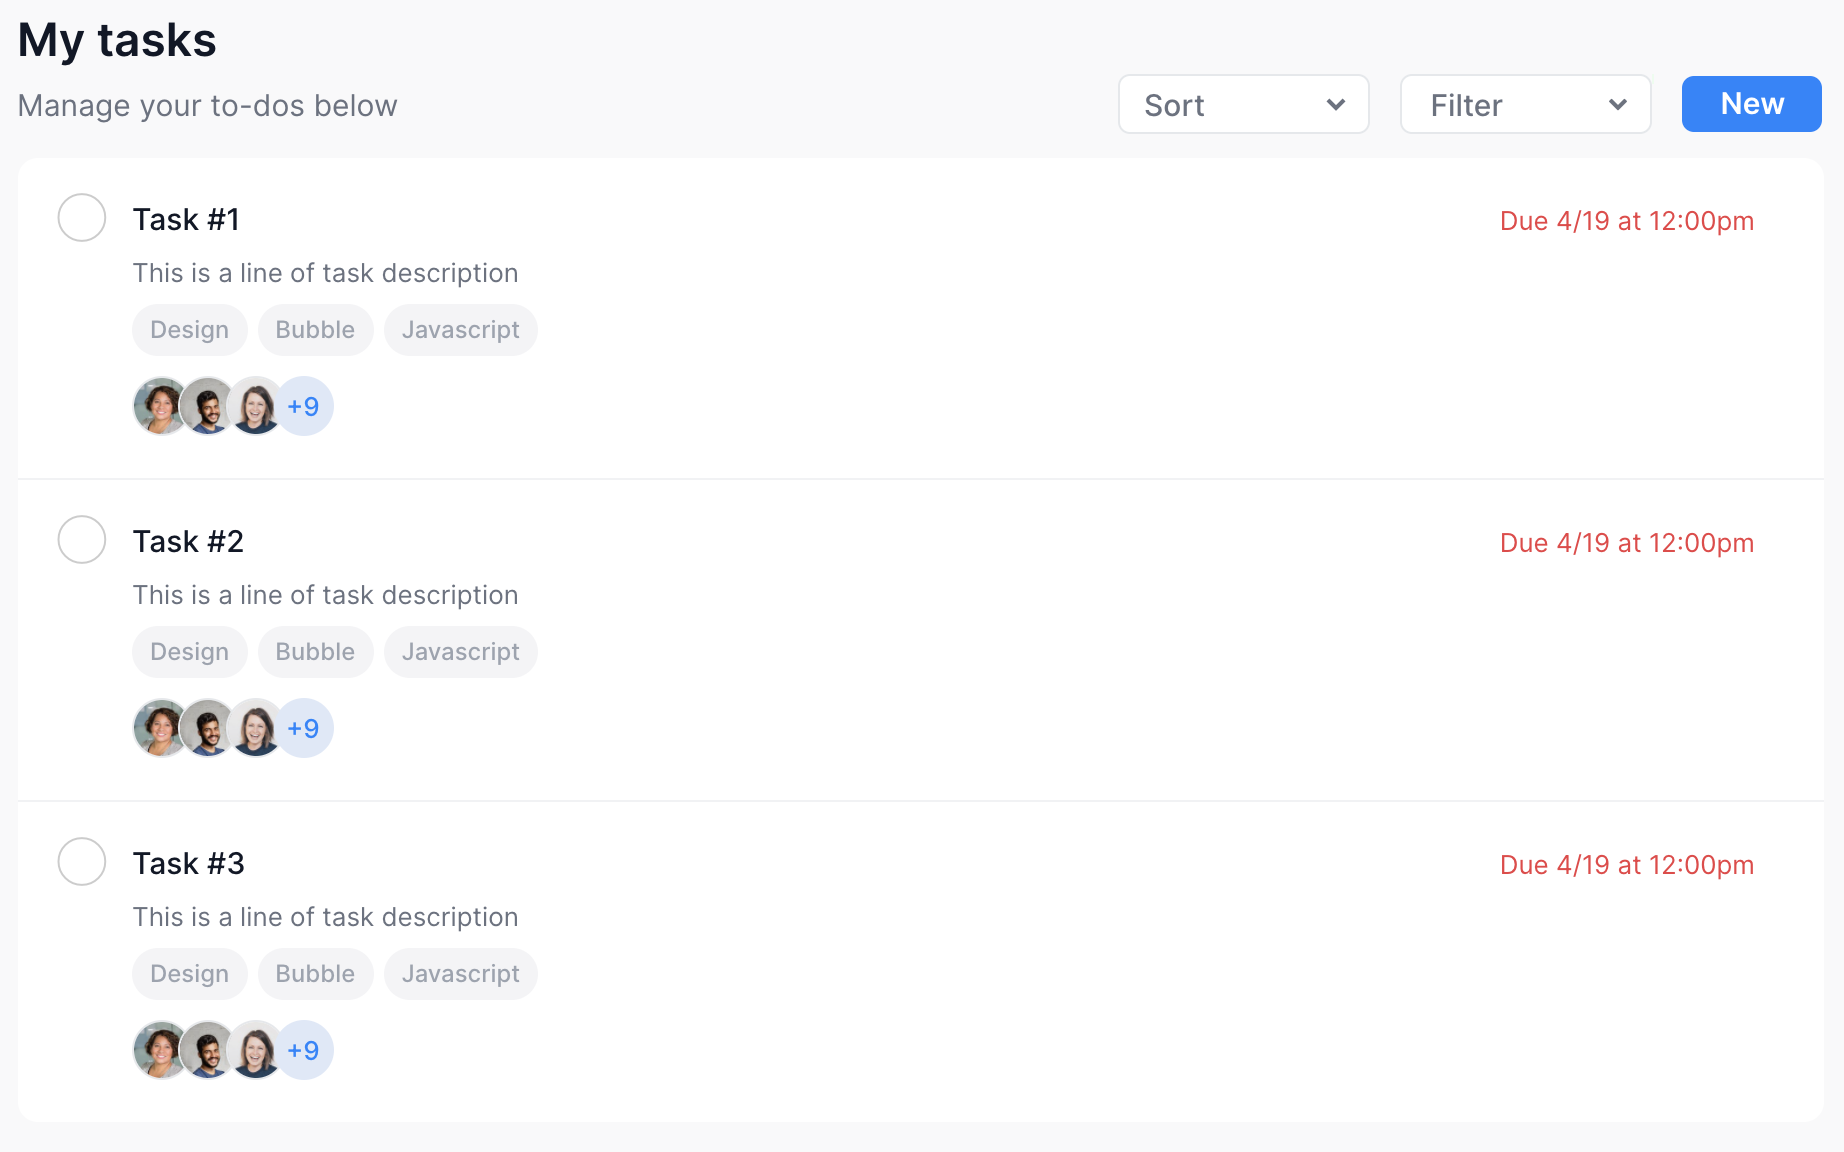Click the Javascript tag on Task #3
The image size is (1844, 1152).
pos(460,974)
